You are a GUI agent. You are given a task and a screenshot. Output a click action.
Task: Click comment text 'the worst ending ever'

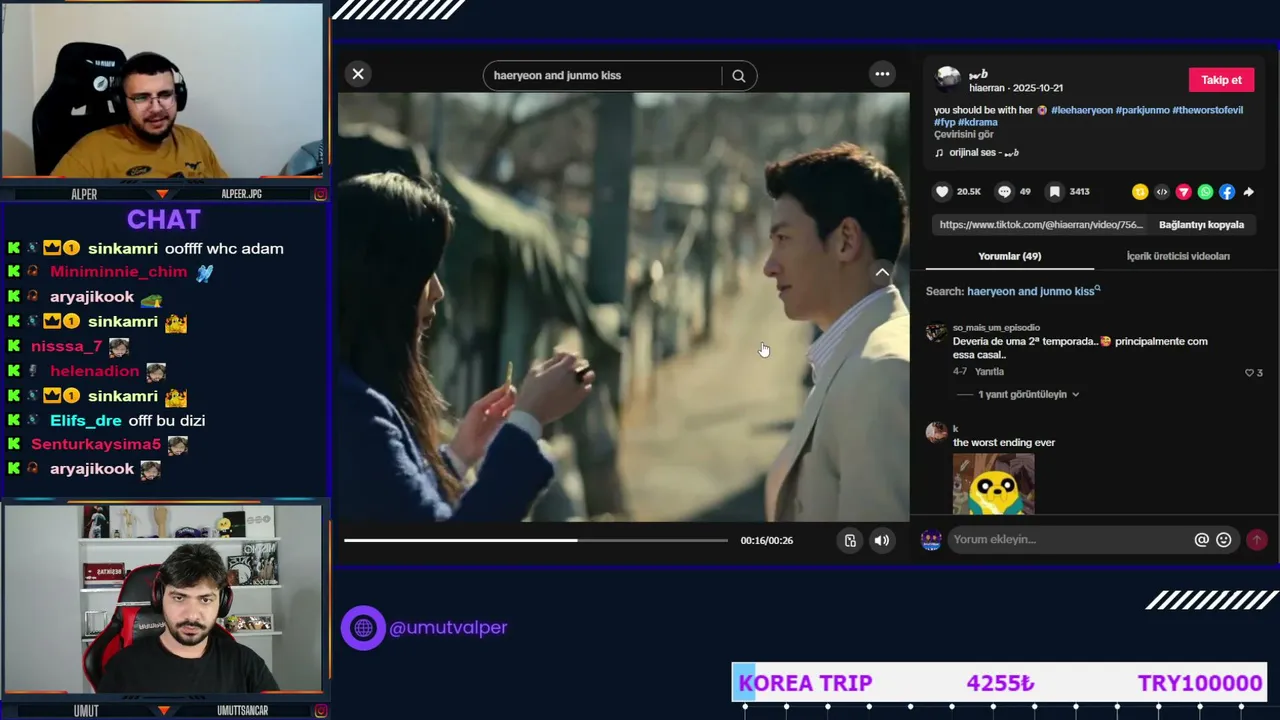(1004, 443)
